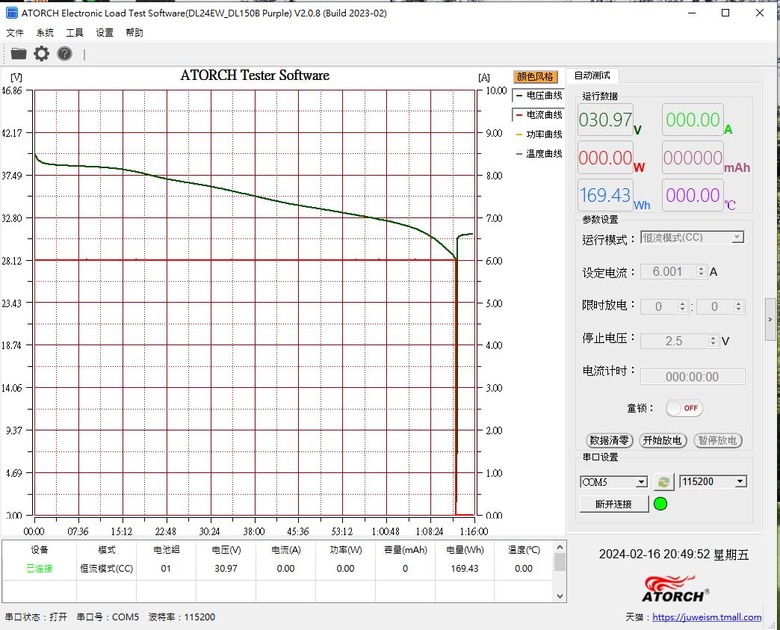Click the 开始放电 start discharge button
The width and height of the screenshot is (780, 630).
coord(663,440)
